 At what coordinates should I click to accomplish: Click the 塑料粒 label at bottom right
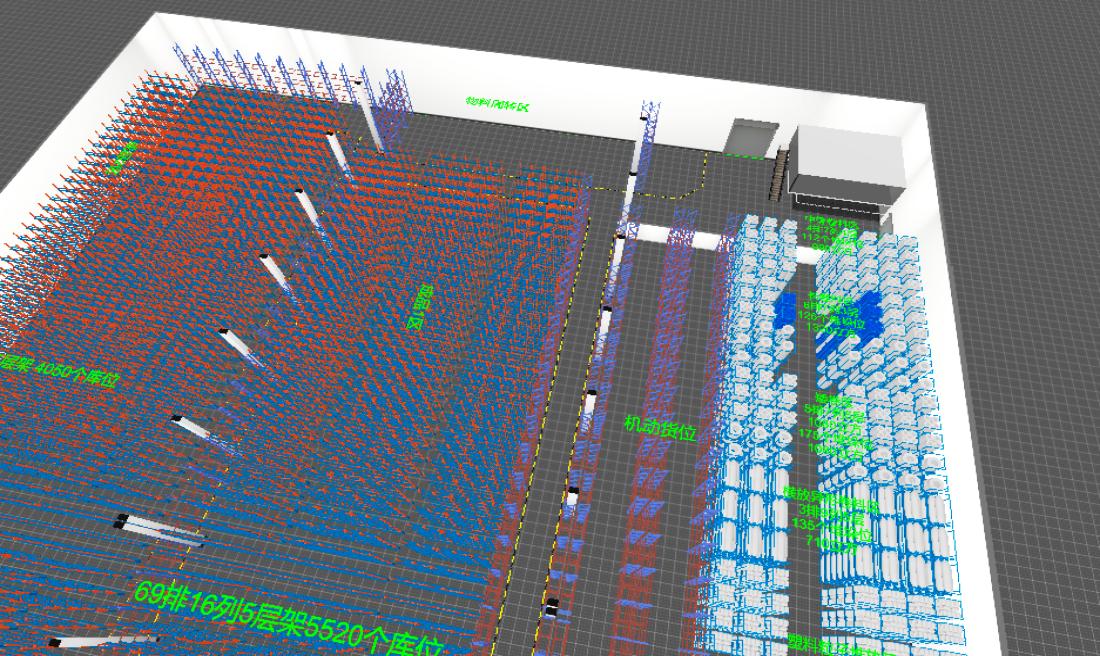click(838, 645)
